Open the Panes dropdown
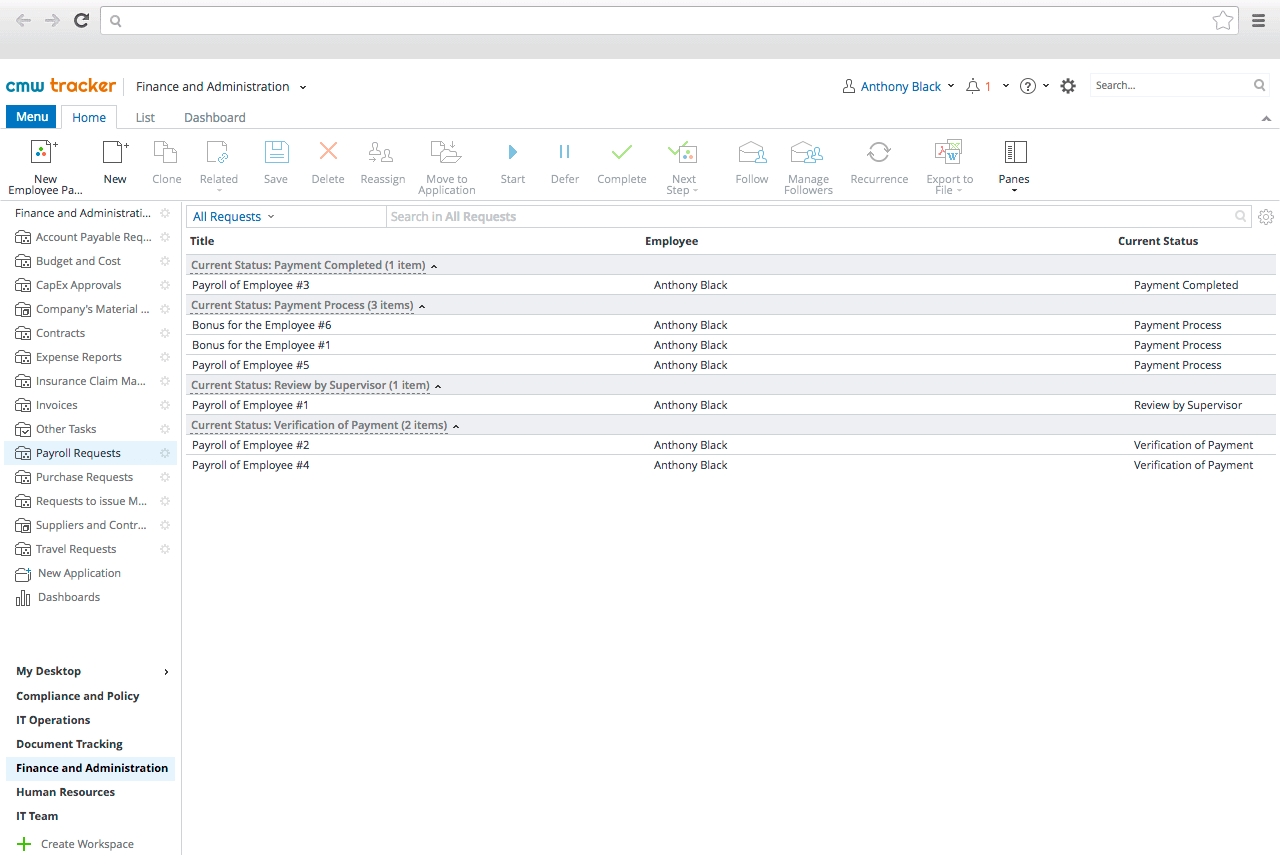The height and width of the screenshot is (859, 1280). pos(1014,166)
